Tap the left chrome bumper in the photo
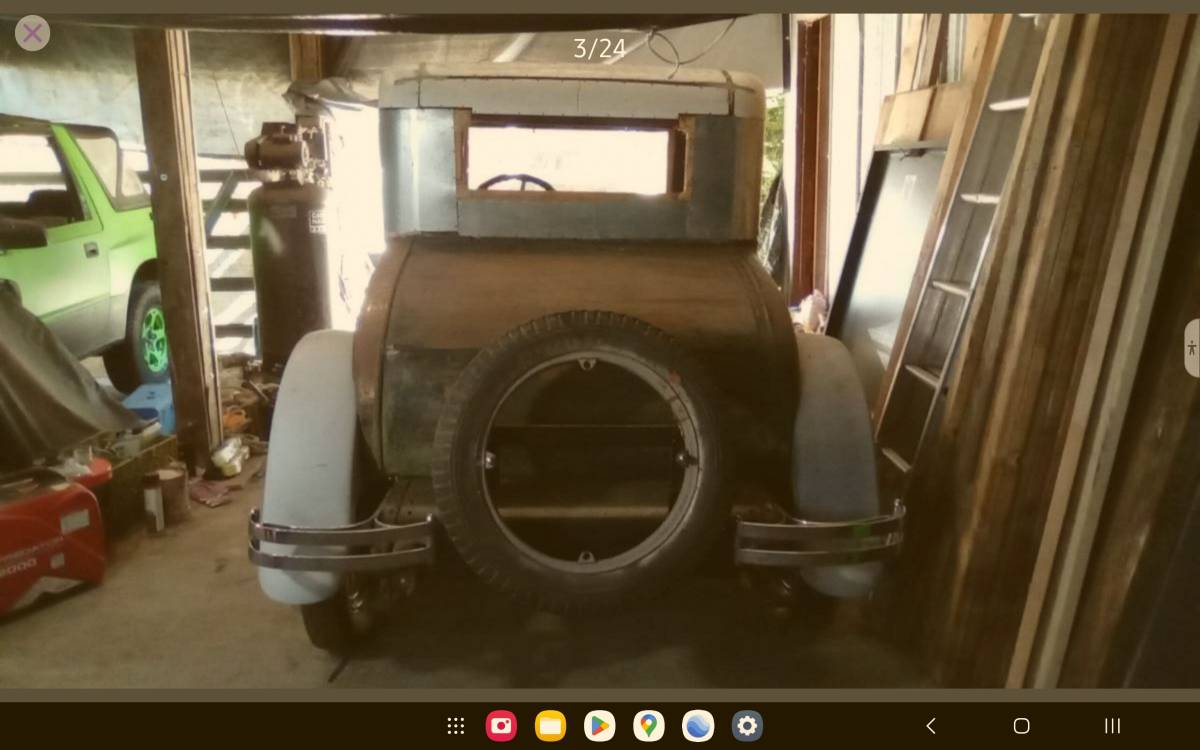Screen dimensions: 1200x750 coord(342,541)
